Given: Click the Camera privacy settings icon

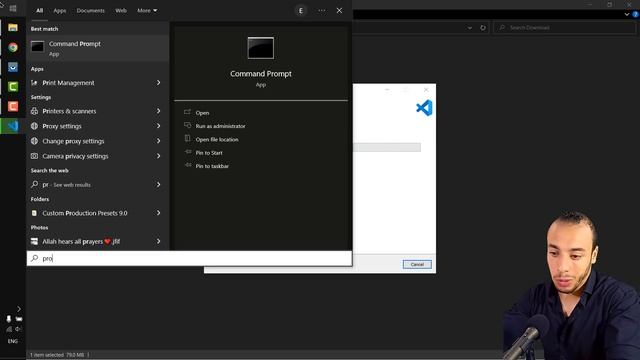Looking at the screenshot, I should (34, 156).
